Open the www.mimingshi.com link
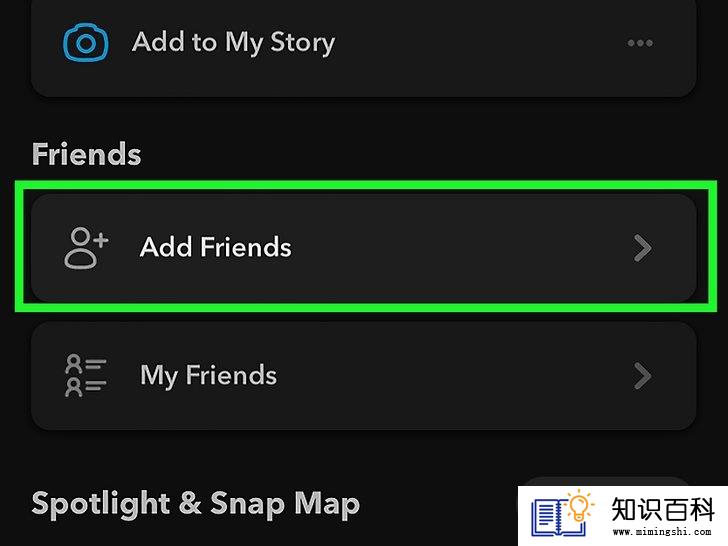The image size is (728, 546). coord(662,532)
